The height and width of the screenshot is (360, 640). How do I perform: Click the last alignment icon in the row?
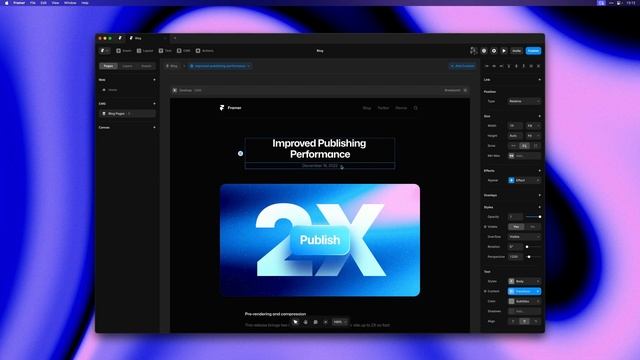tap(538, 66)
